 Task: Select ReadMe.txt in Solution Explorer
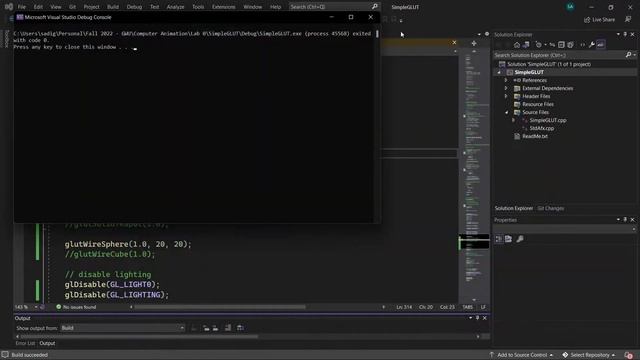coord(535,136)
